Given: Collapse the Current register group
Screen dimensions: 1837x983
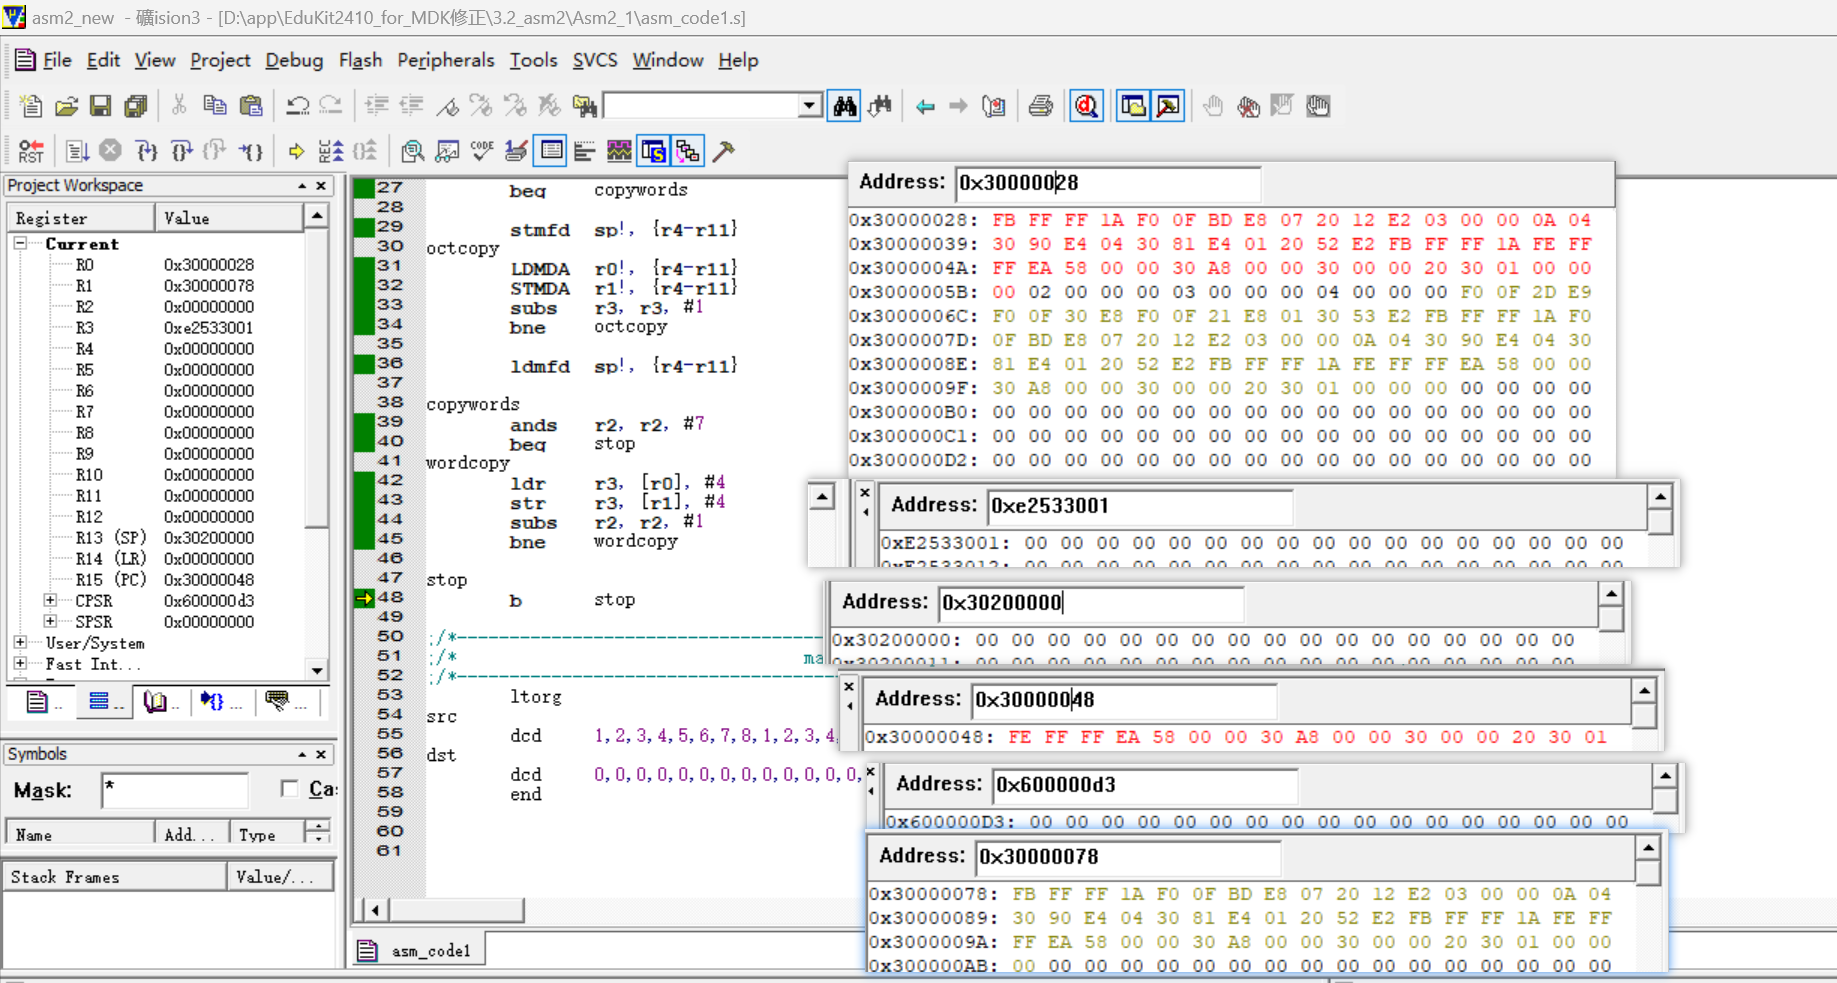Looking at the screenshot, I should 20,243.
